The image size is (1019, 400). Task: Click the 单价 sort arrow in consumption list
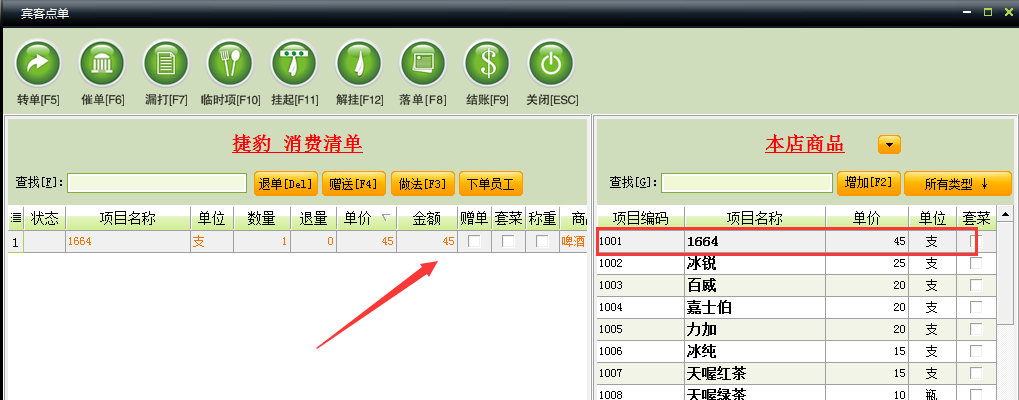(x=385, y=218)
